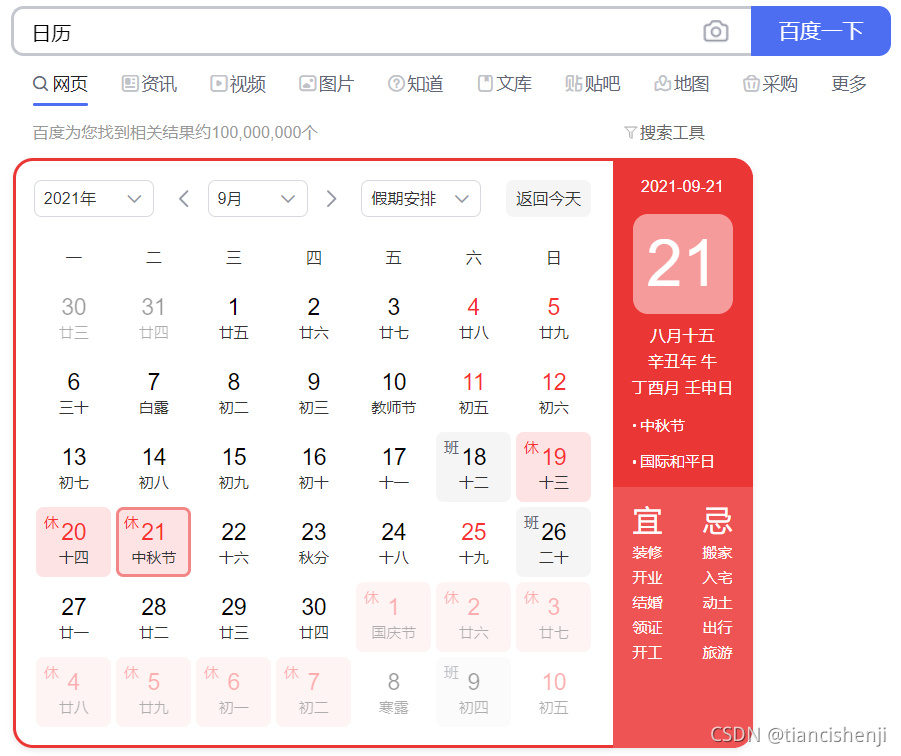
Task: Select August 31 (廿四) in the calendar
Action: (x=153, y=317)
